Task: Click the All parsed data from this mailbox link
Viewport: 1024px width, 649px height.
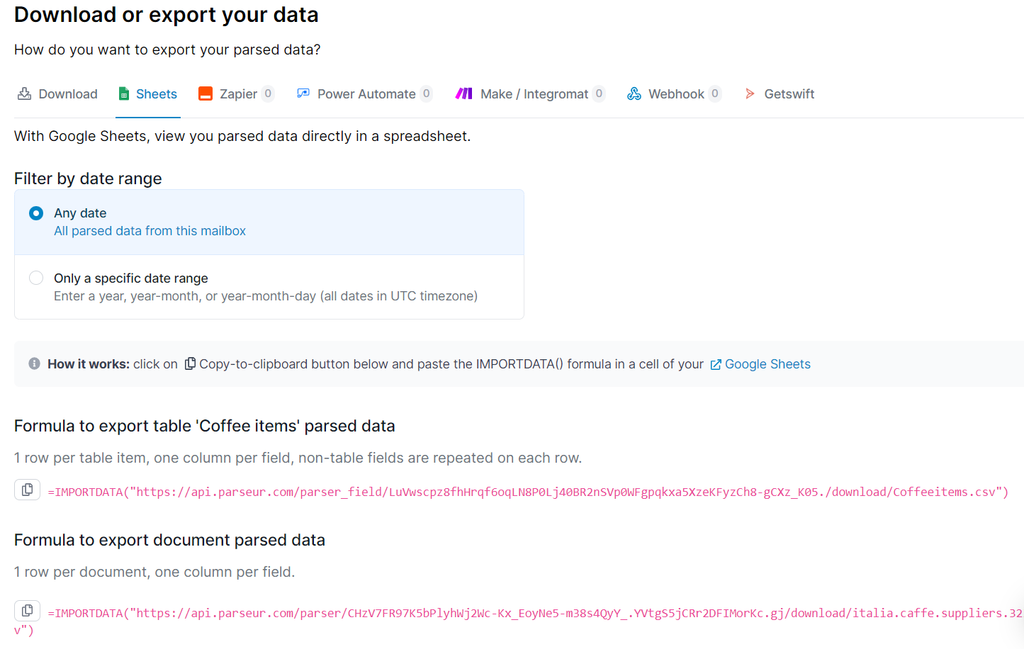Action: coord(149,230)
